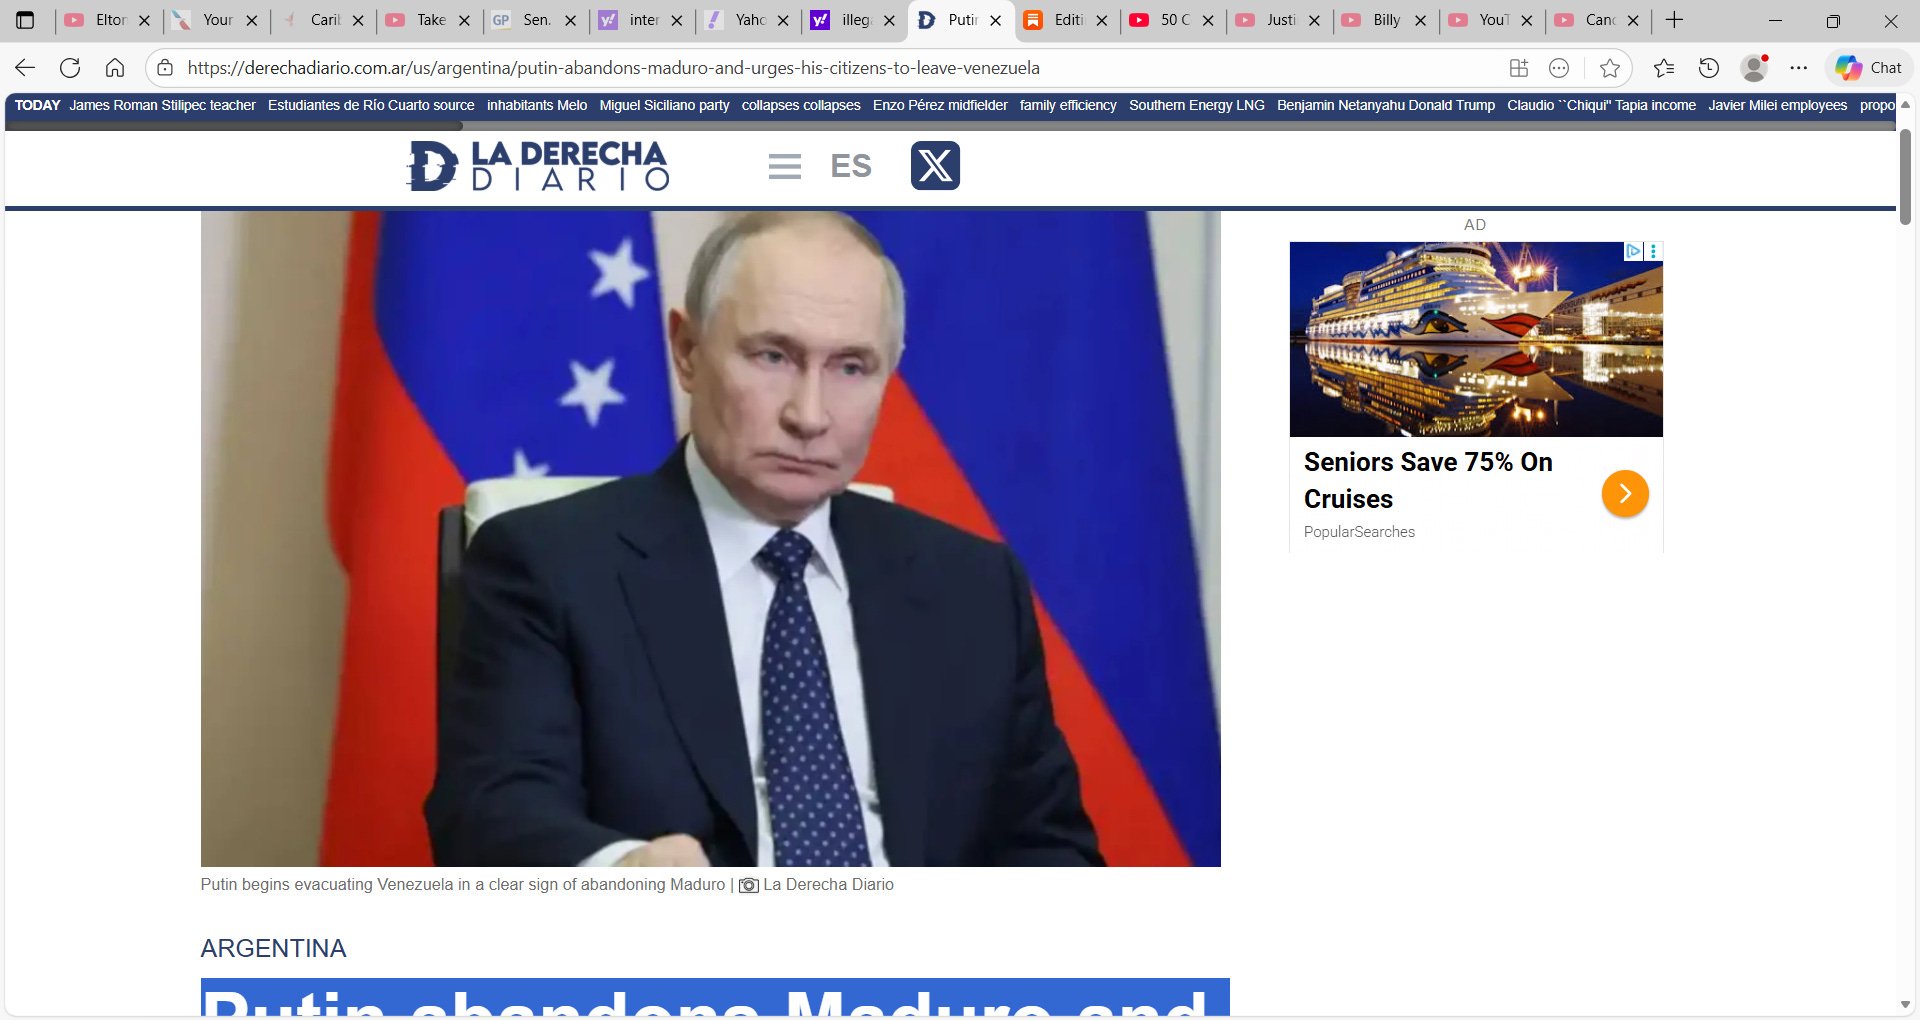Open Copilot Chat button

1868,68
